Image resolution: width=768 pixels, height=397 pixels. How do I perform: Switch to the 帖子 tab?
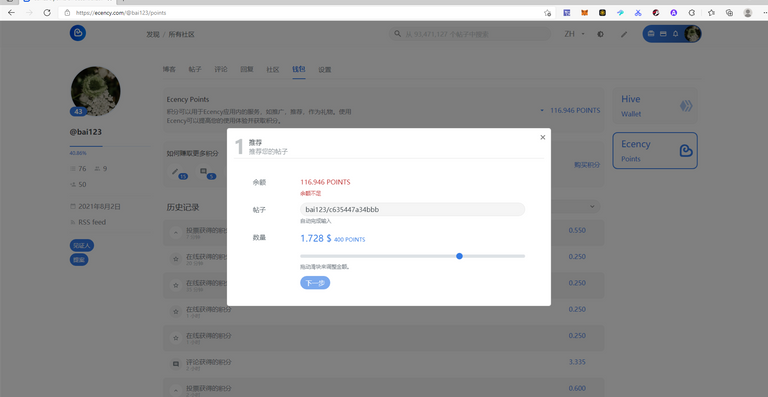point(195,70)
